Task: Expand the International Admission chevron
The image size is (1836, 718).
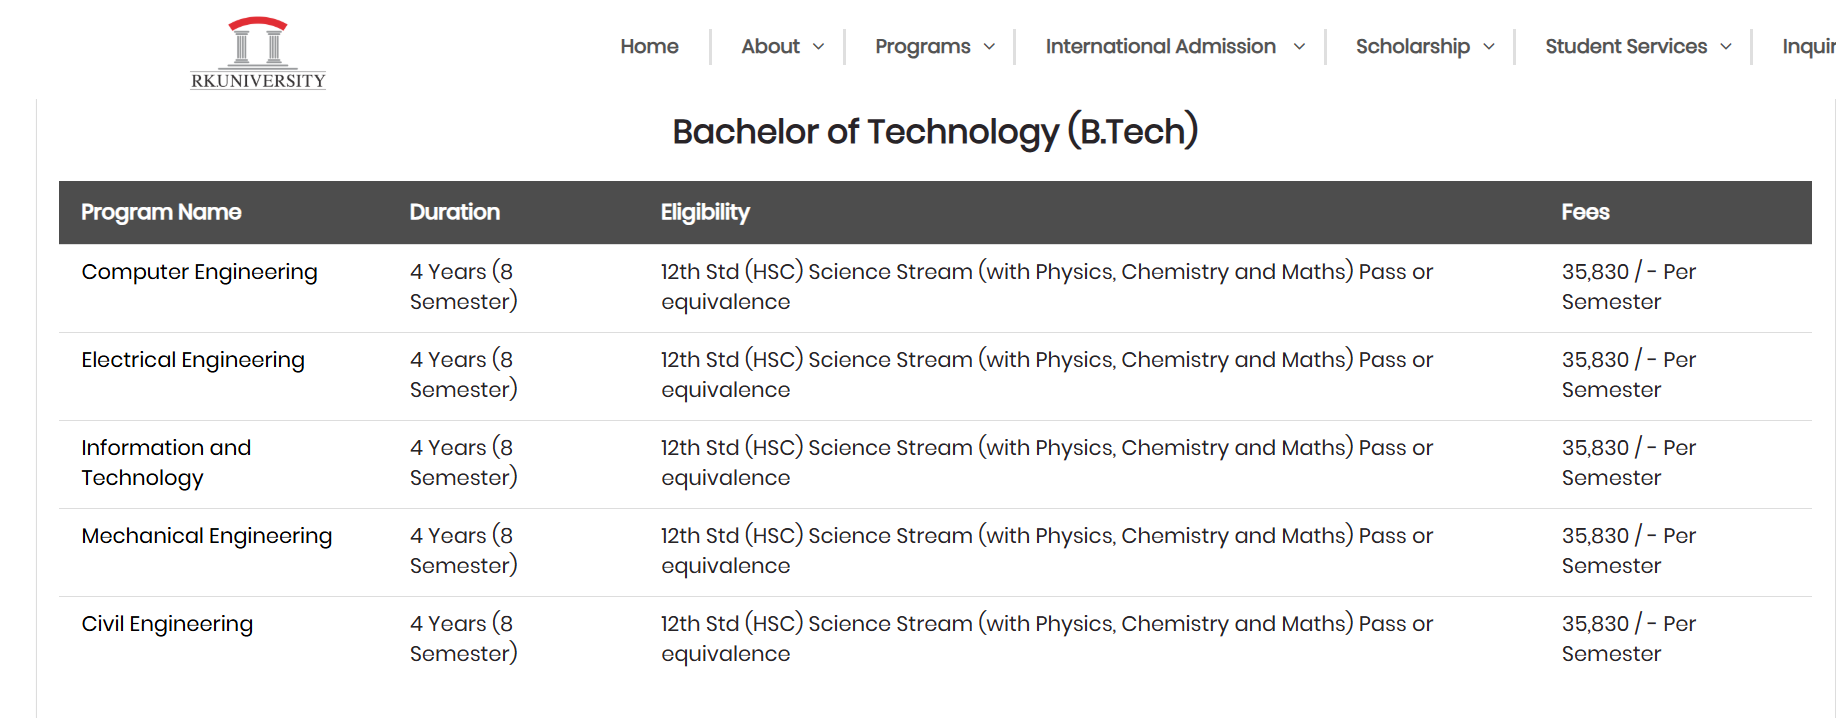Action: (1299, 47)
